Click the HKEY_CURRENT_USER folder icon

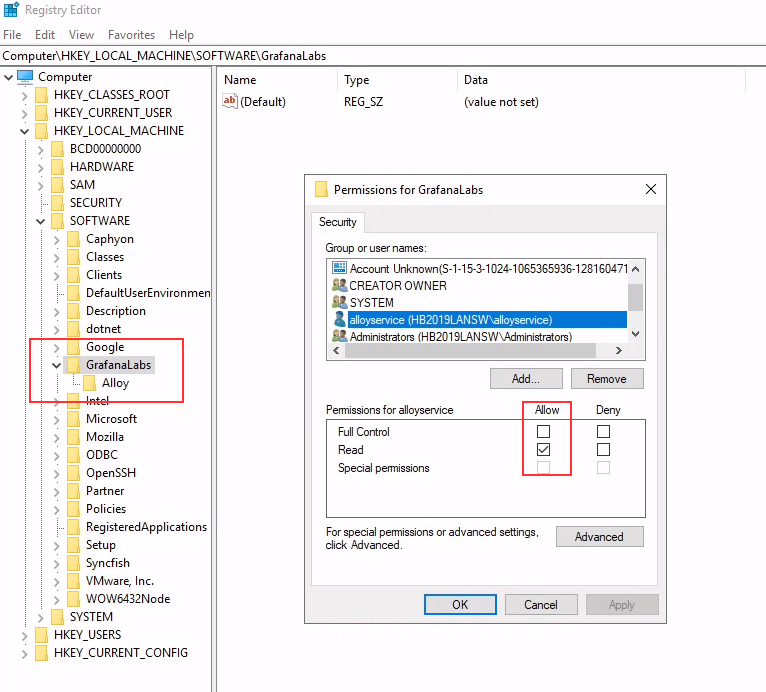click(42, 113)
